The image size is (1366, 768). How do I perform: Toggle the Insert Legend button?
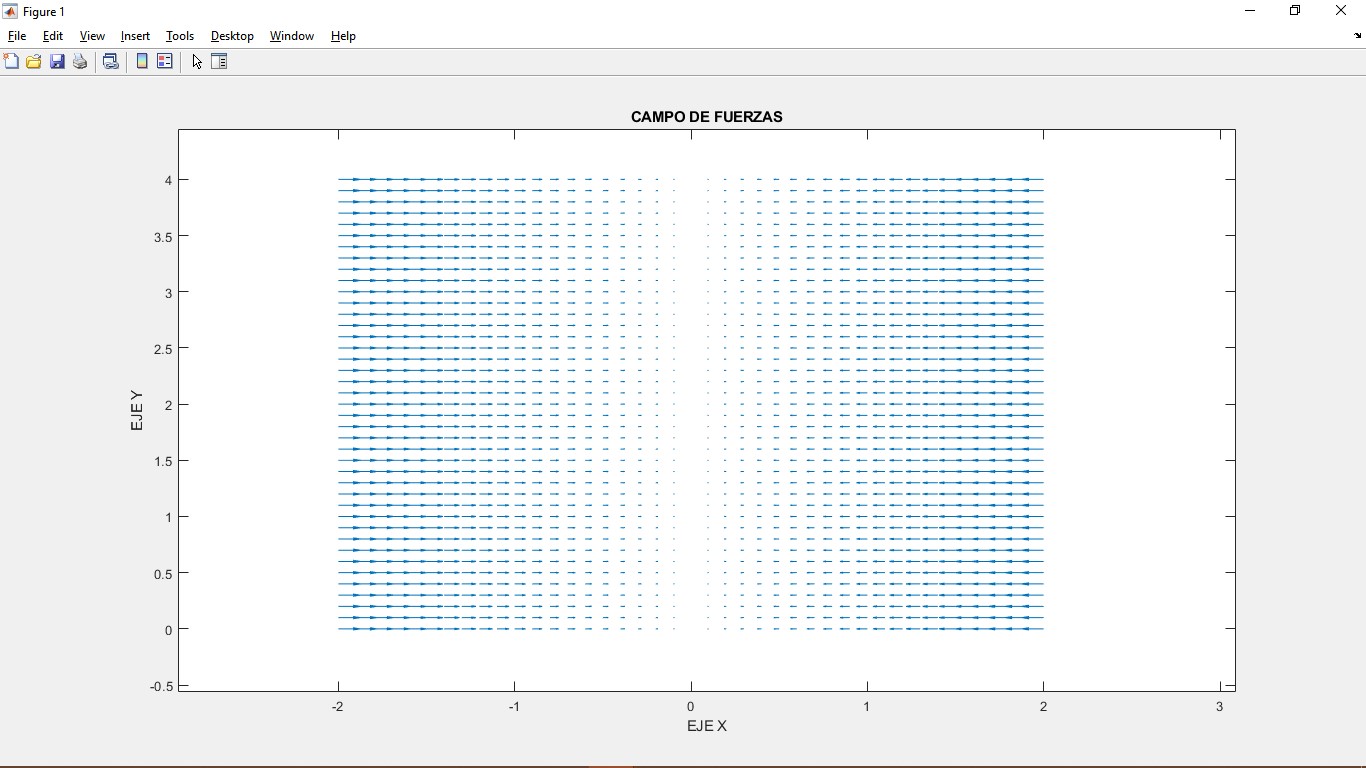(x=165, y=62)
